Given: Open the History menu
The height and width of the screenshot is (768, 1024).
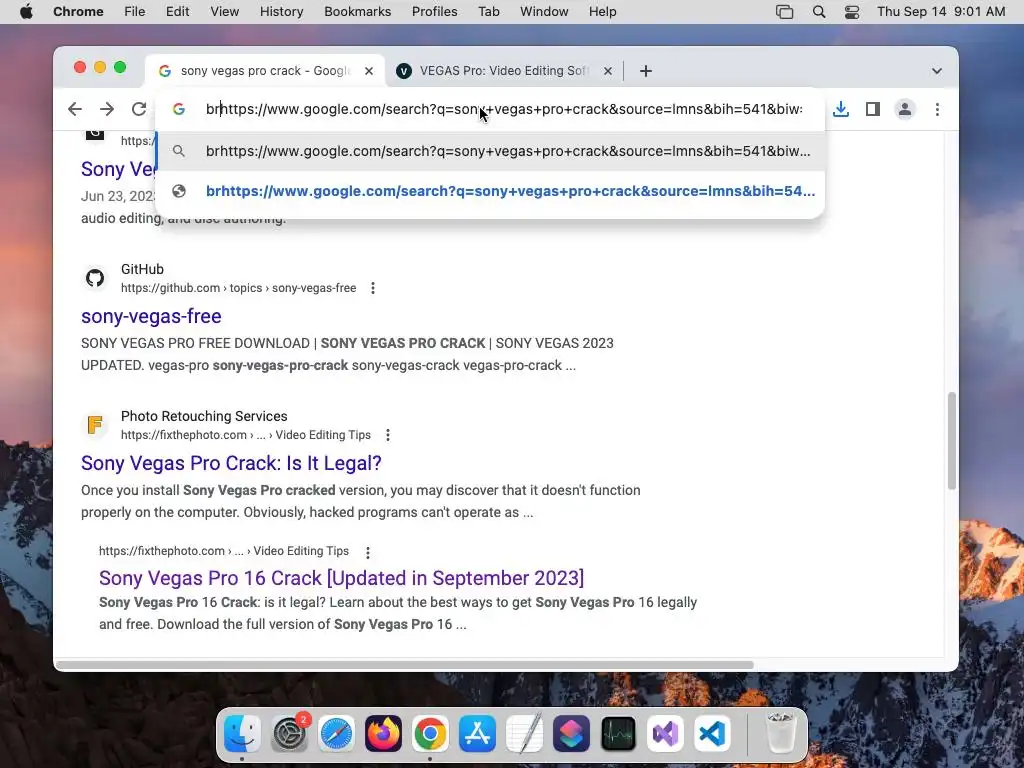Looking at the screenshot, I should pyautogui.click(x=281, y=12).
